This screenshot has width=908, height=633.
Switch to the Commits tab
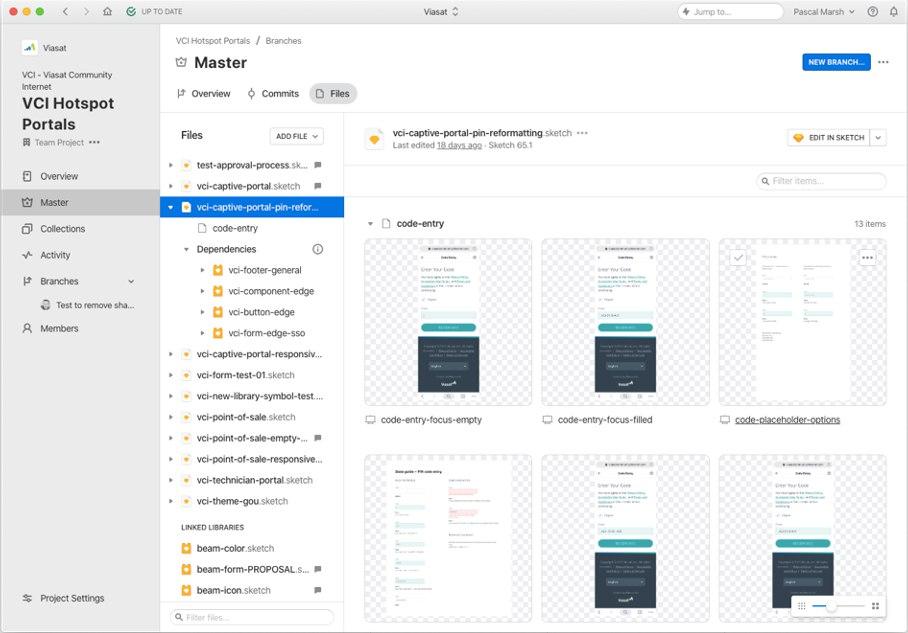[272, 94]
